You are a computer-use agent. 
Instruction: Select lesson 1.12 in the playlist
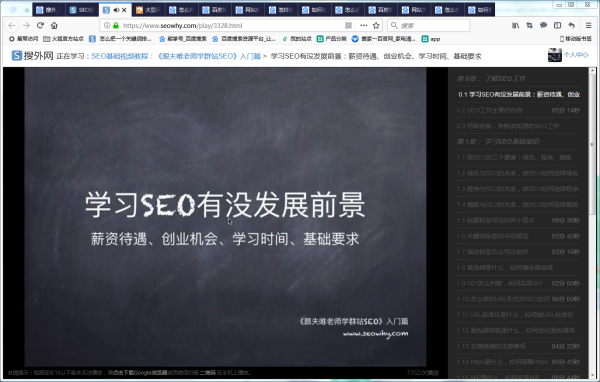(x=519, y=330)
